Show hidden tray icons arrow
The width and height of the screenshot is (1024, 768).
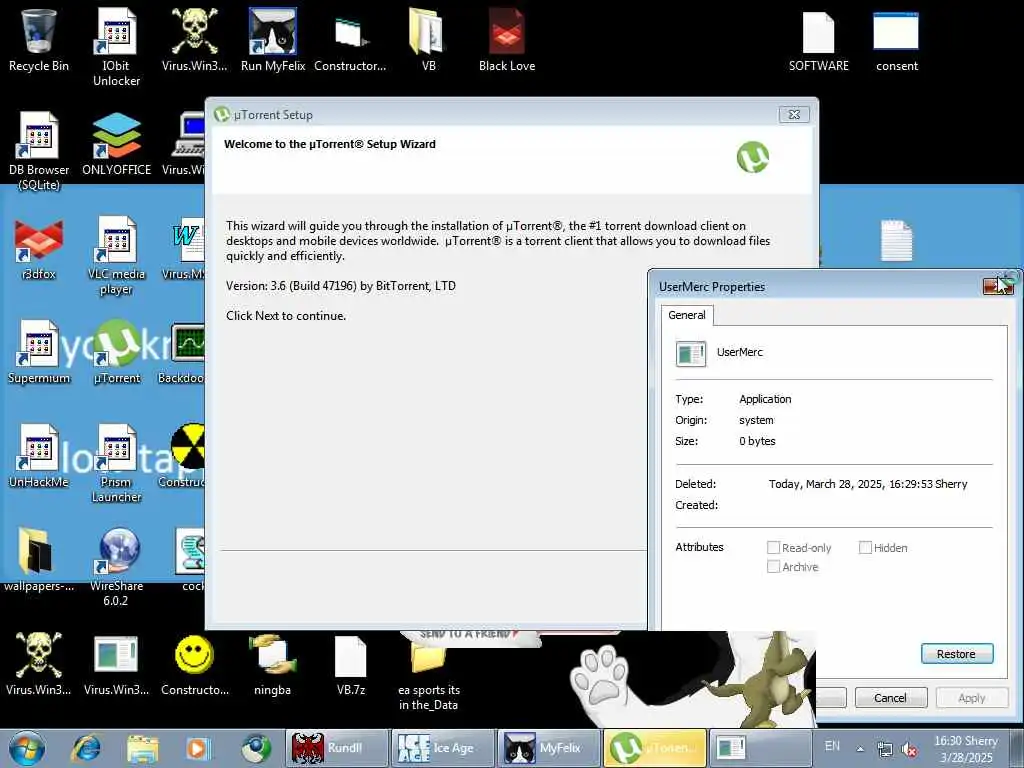click(861, 749)
